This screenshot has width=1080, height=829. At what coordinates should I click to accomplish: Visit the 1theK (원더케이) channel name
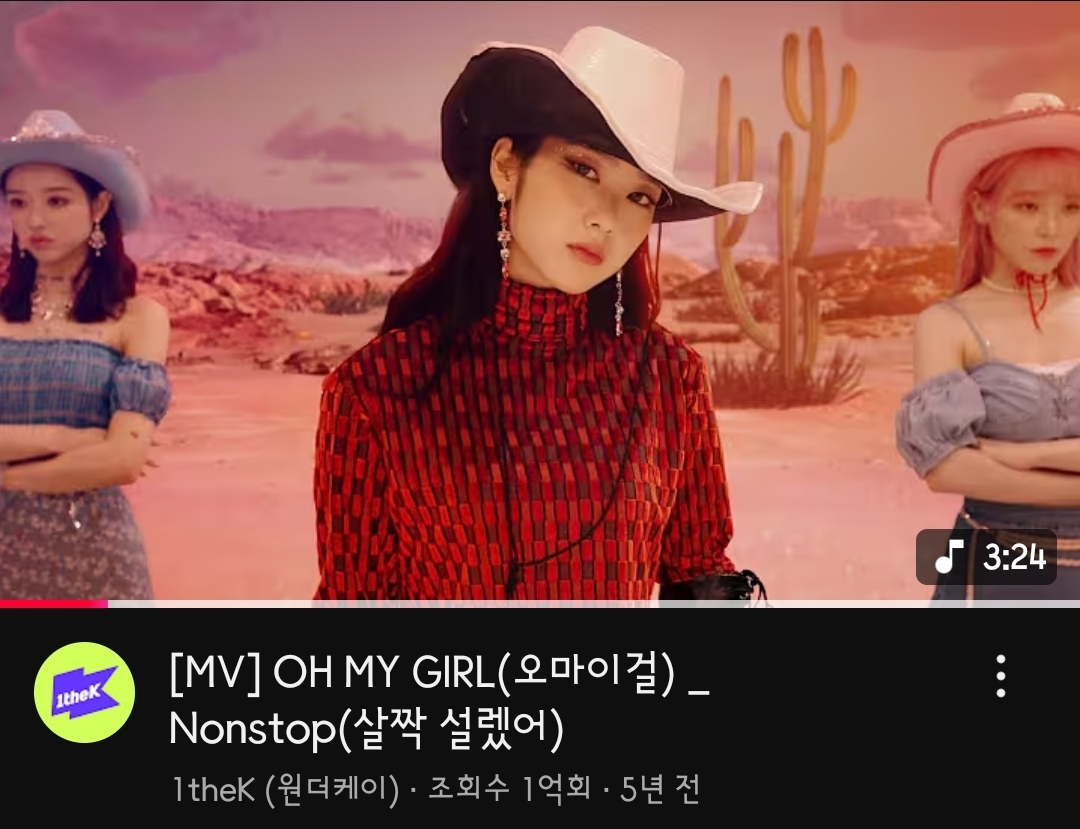(x=286, y=789)
